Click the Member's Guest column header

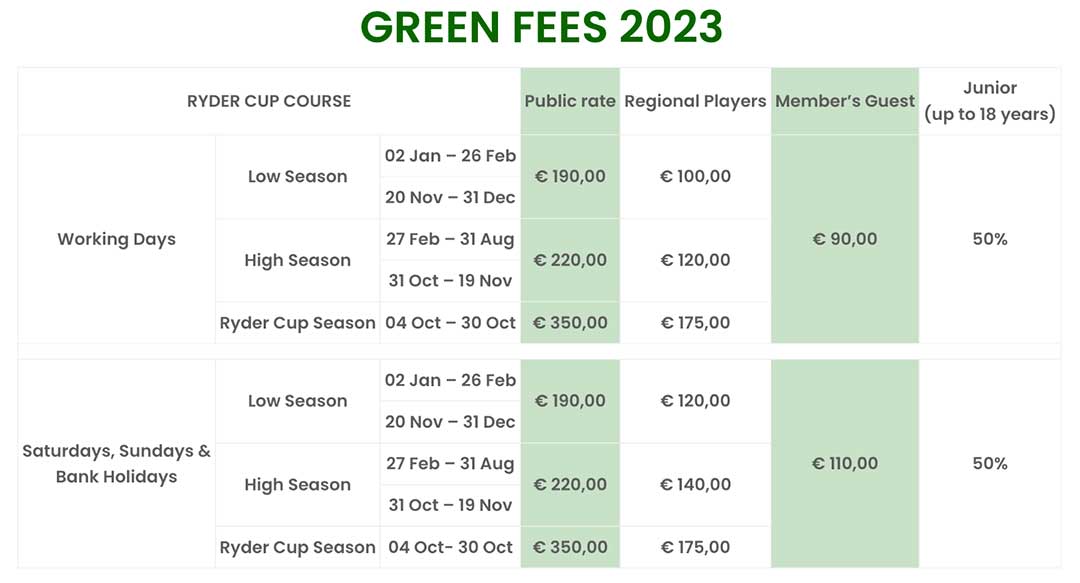[x=845, y=101]
